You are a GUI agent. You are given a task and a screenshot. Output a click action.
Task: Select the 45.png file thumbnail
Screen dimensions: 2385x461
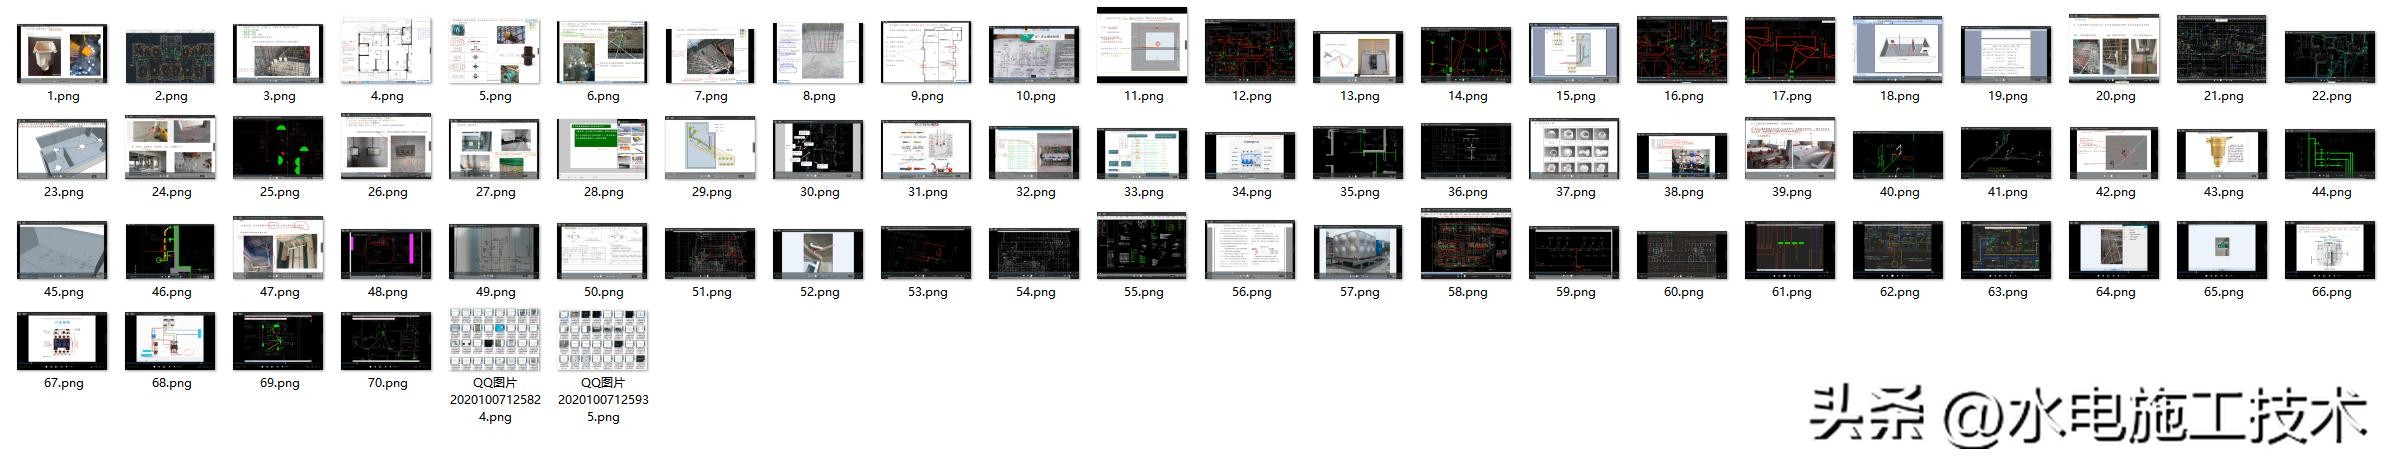click(62, 251)
